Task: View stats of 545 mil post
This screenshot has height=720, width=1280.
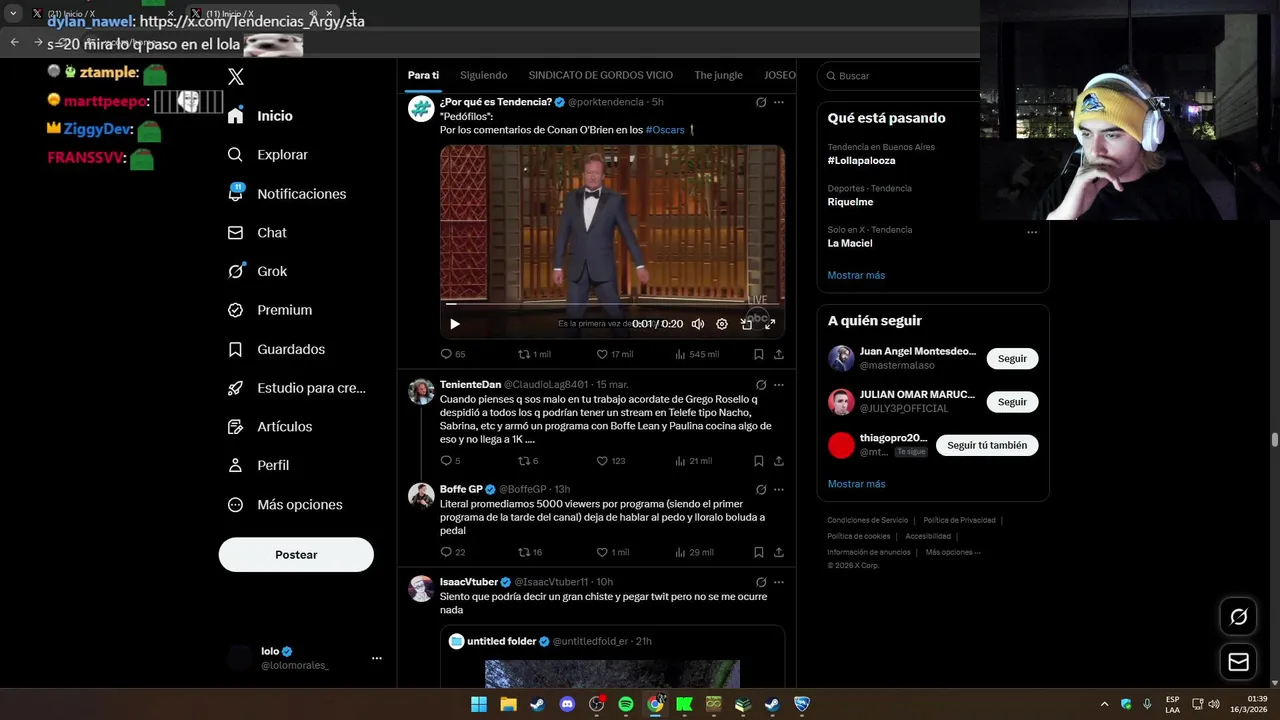Action: [697, 354]
